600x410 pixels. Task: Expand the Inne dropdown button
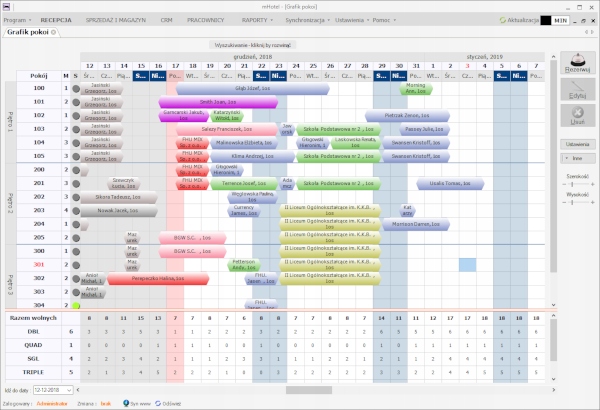[577, 158]
